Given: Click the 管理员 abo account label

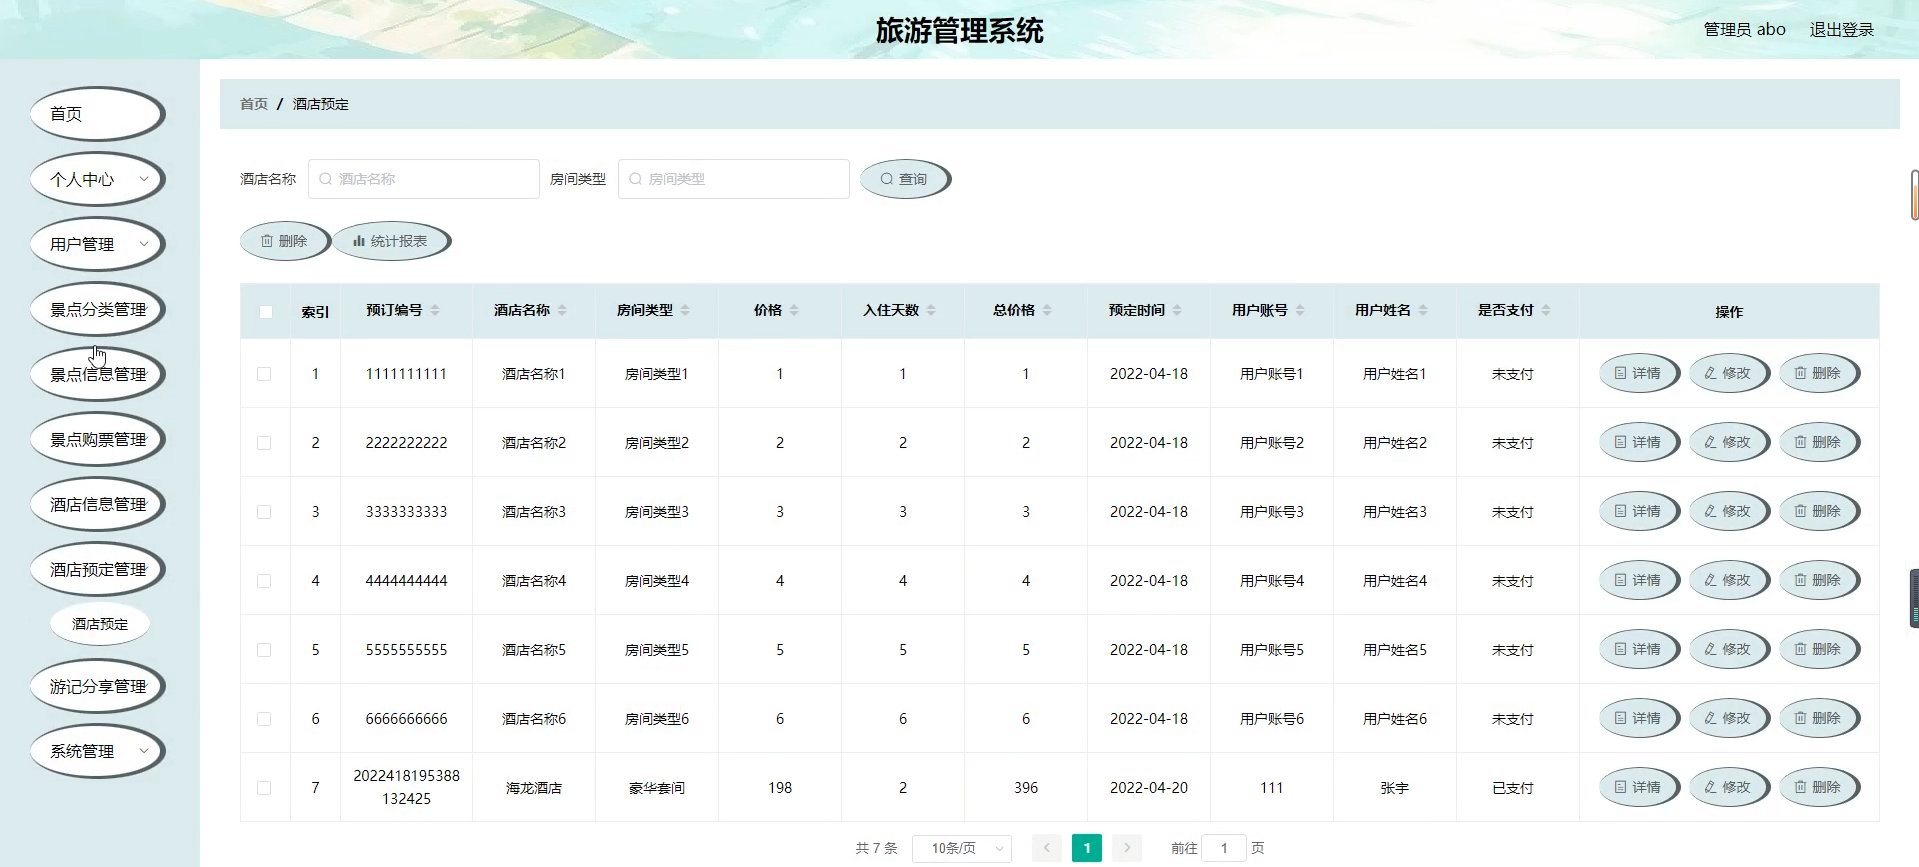Looking at the screenshot, I should (1744, 30).
